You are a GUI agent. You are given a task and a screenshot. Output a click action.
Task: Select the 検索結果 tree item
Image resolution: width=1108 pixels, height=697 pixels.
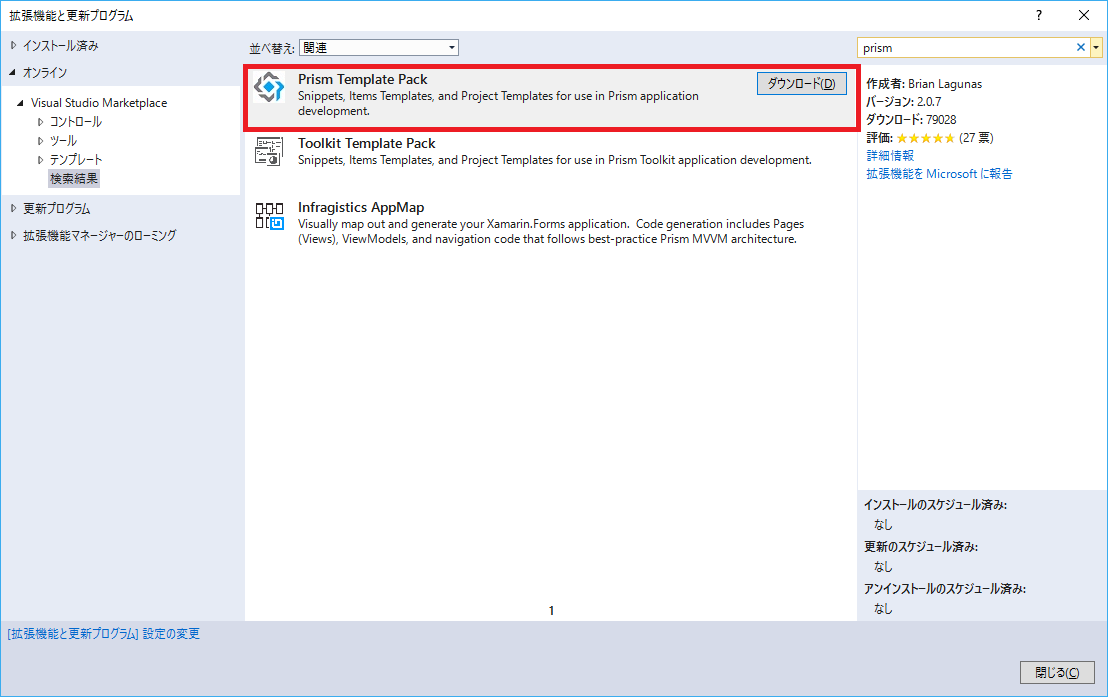tap(74, 178)
